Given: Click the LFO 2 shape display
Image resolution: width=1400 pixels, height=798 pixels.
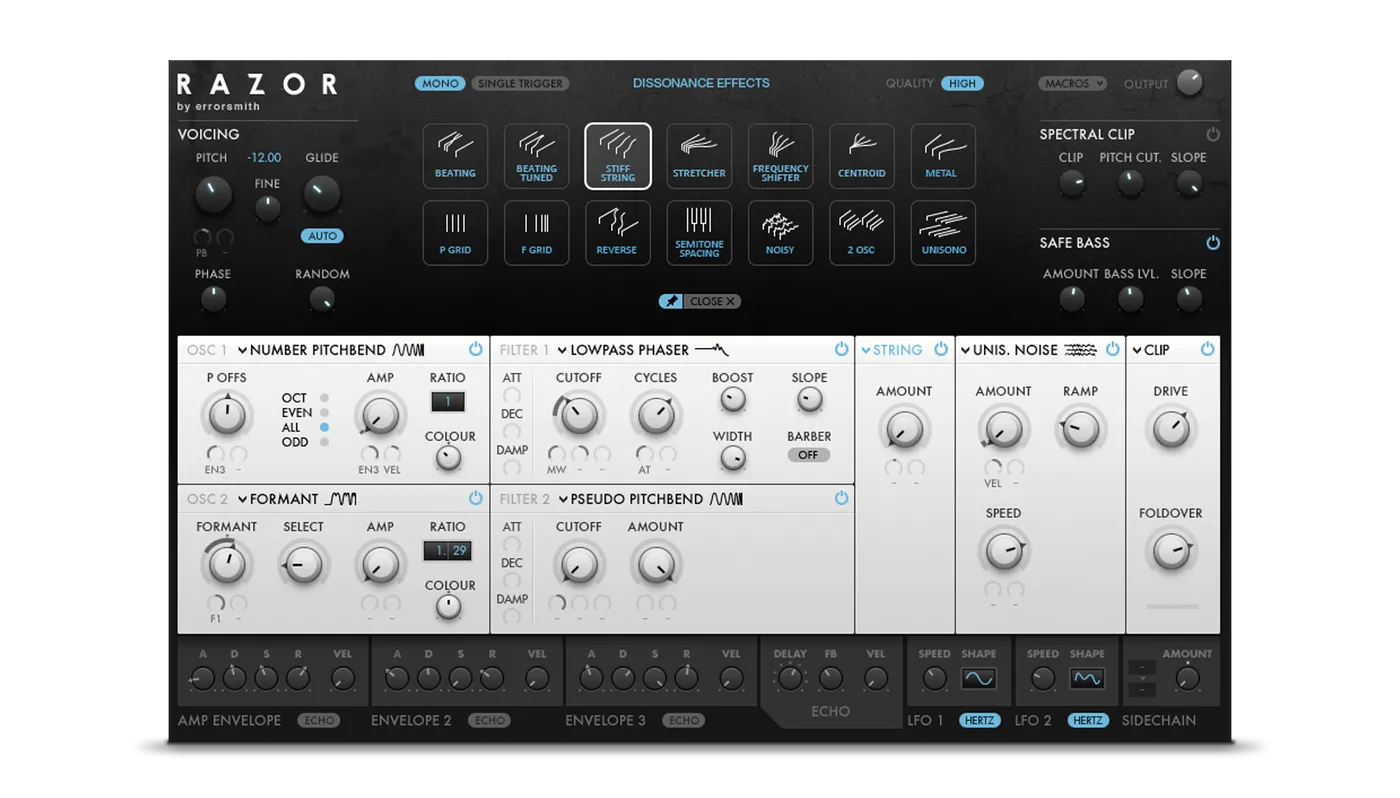Looking at the screenshot, I should [x=1087, y=679].
